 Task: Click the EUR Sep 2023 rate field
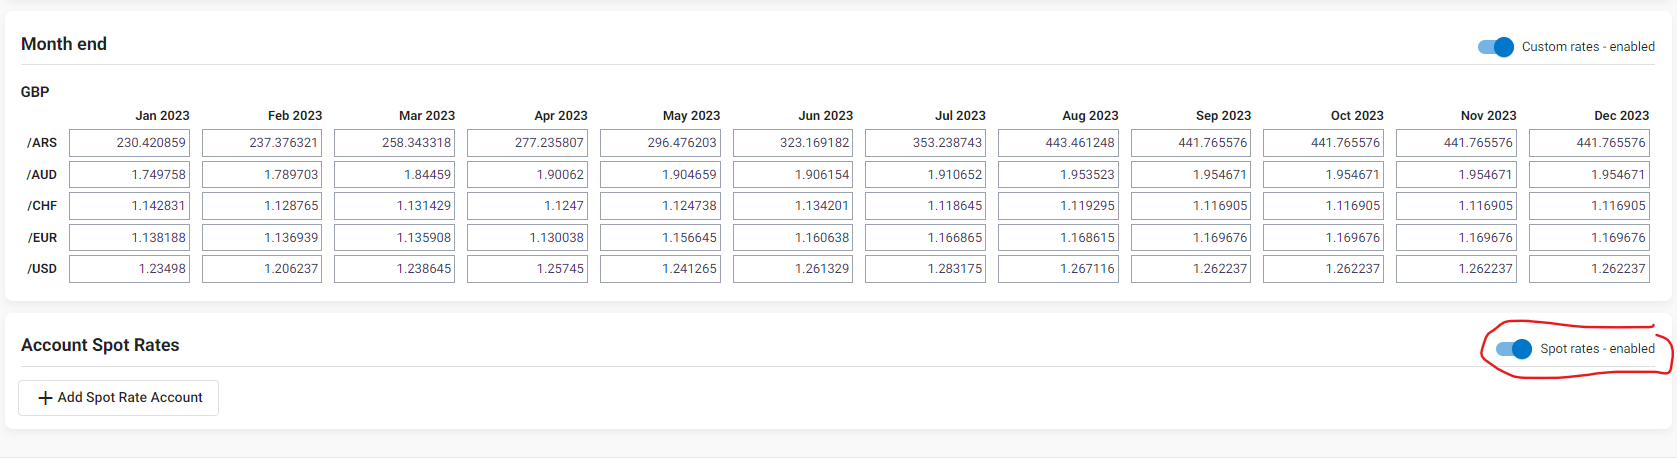point(1191,238)
